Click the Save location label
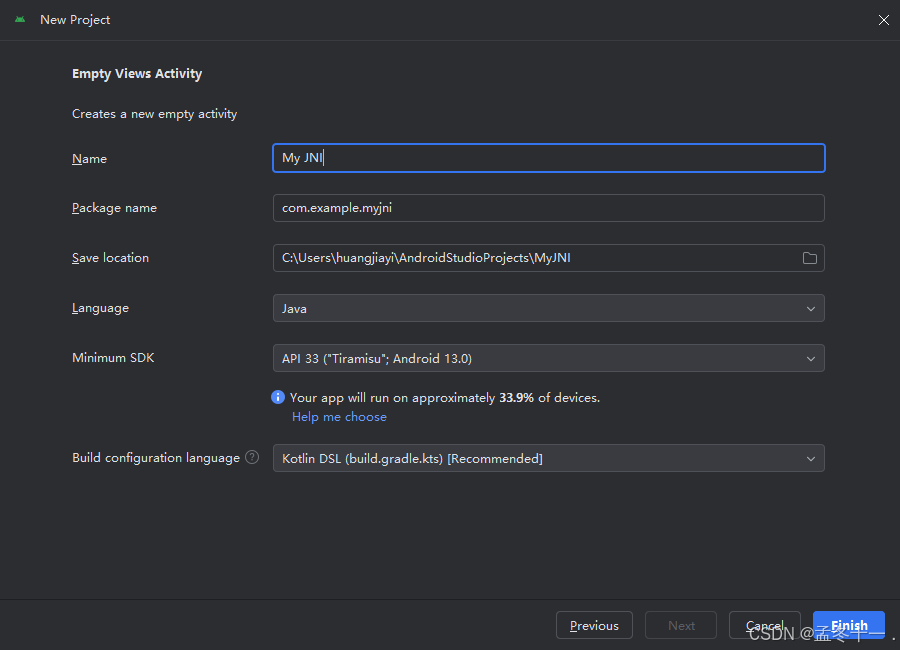 point(110,258)
